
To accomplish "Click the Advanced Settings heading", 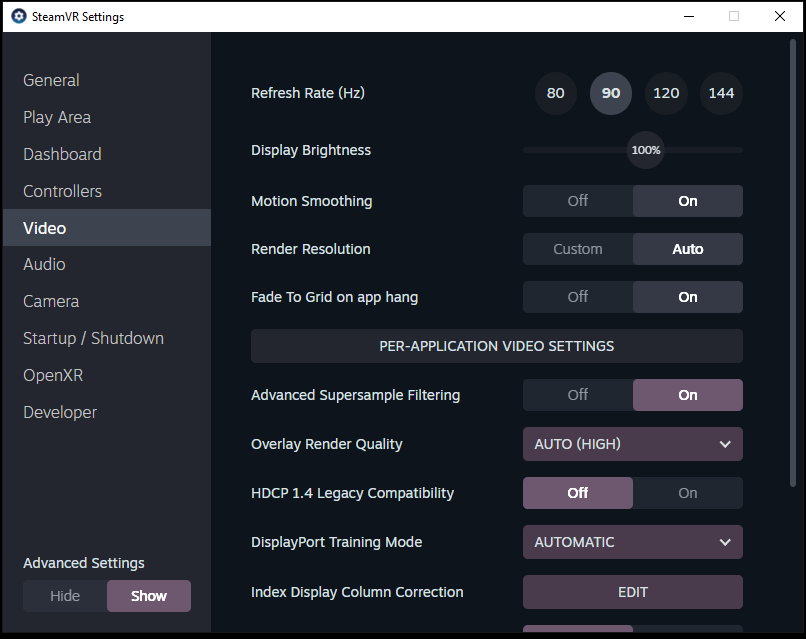I will coord(84,563).
